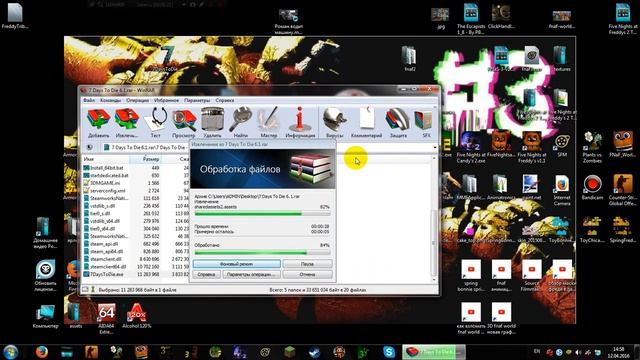Viewport: 640px width, 360px height.
Task: Click the Отмена button
Action: point(307,275)
